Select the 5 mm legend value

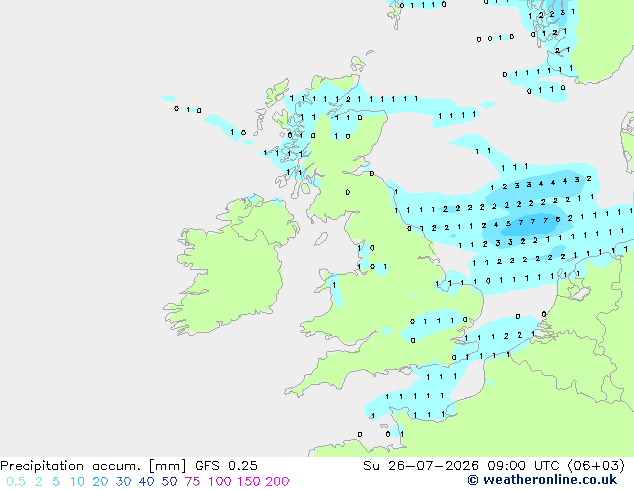pos(56,482)
